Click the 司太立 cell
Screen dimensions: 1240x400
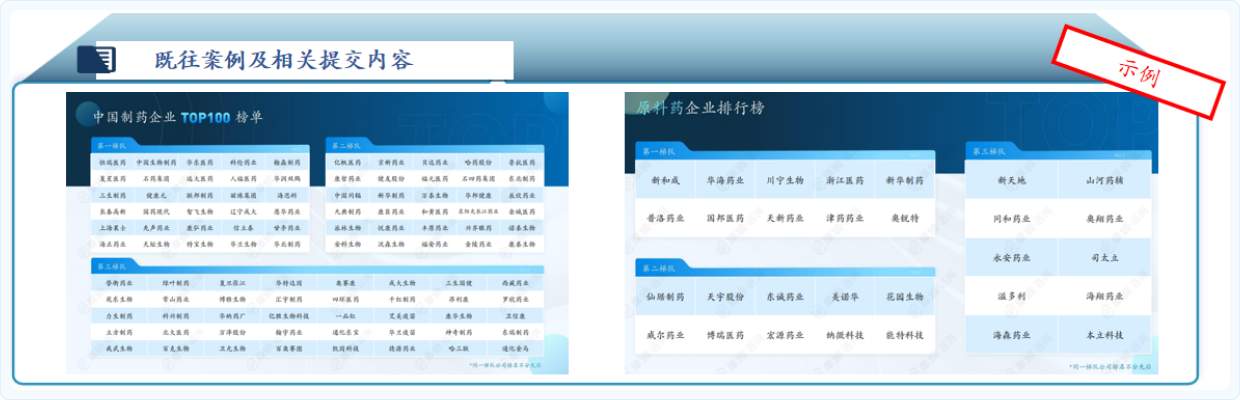click(1103, 257)
